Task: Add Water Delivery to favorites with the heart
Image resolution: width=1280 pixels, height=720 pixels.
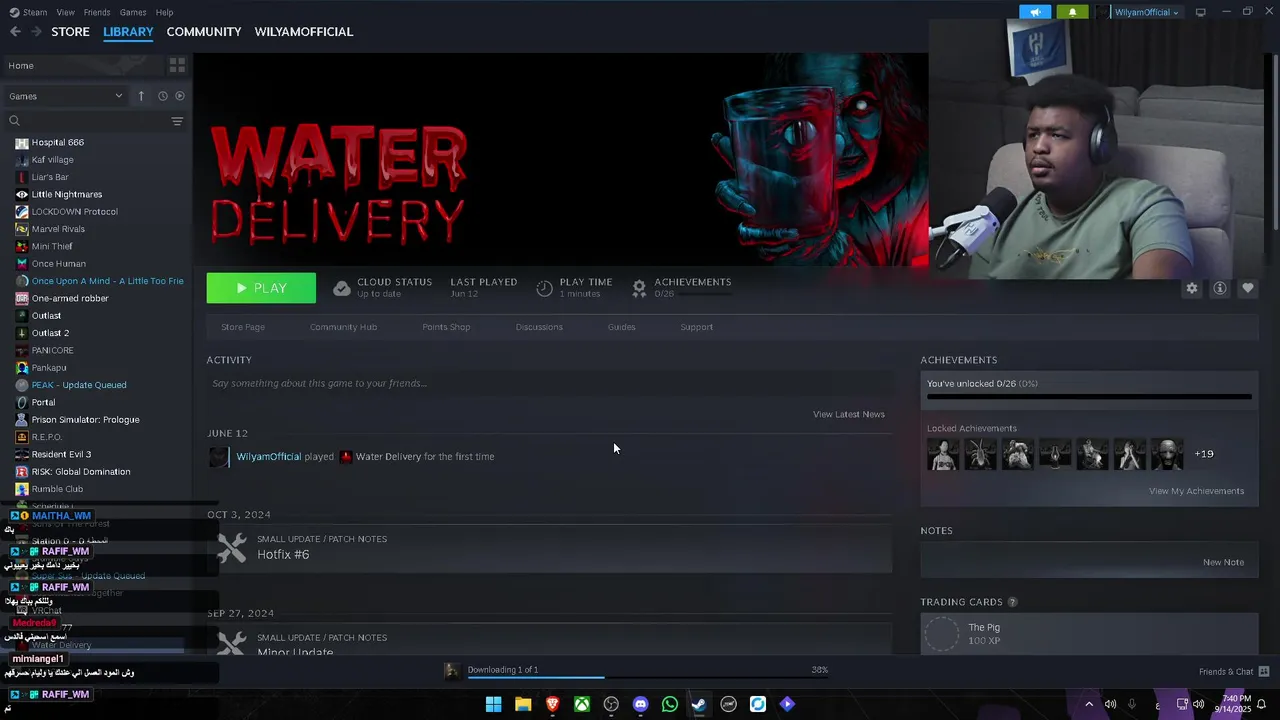Action: [1247, 288]
